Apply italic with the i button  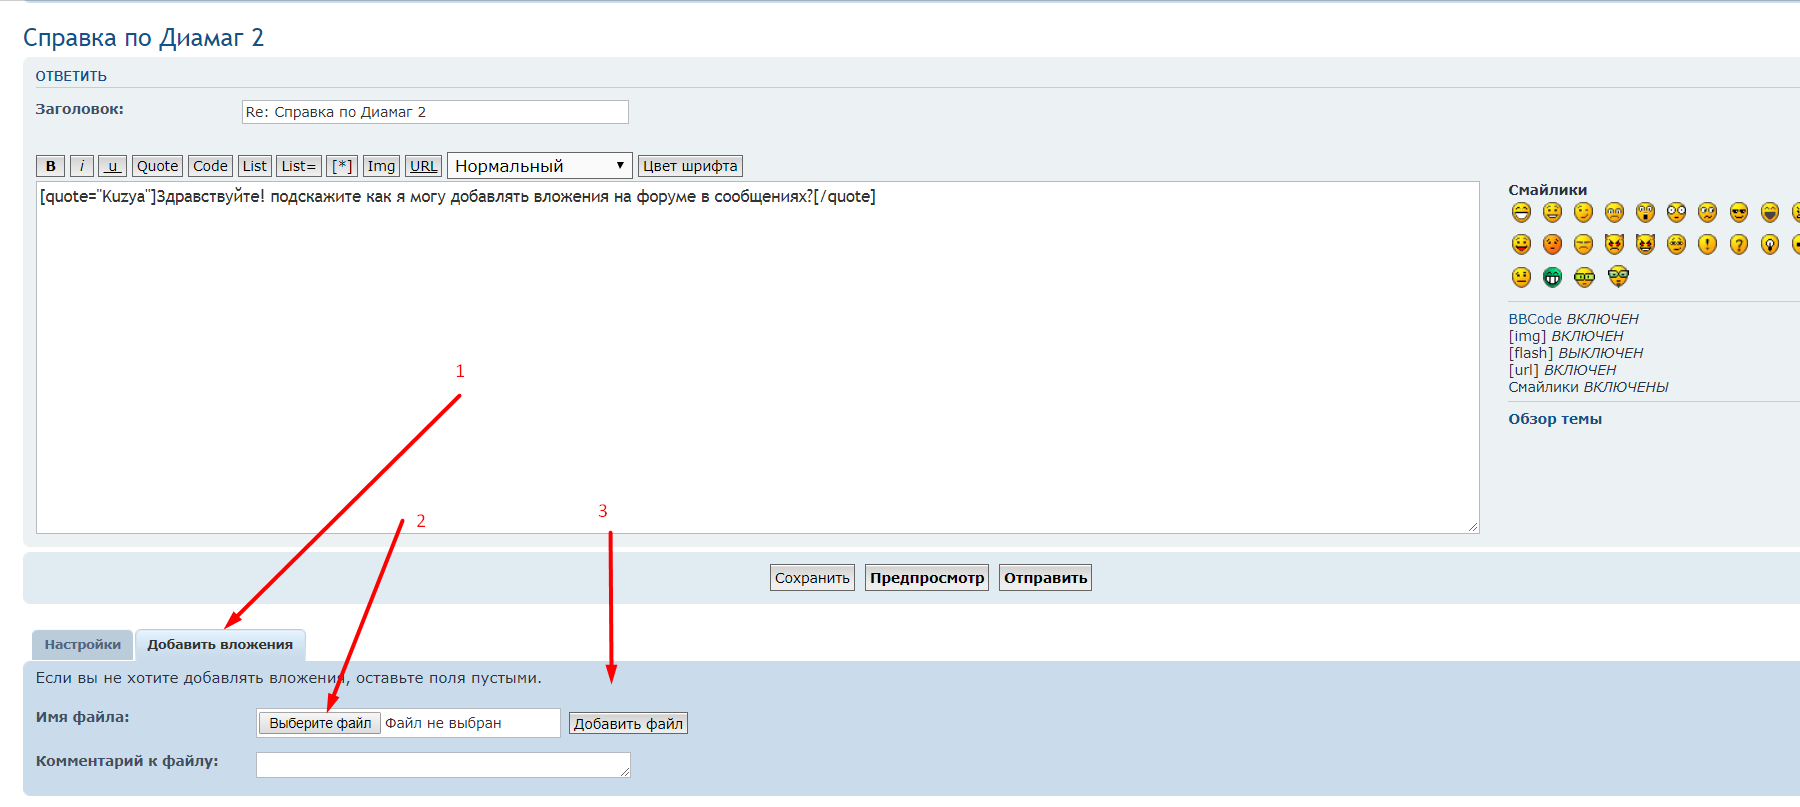click(82, 166)
